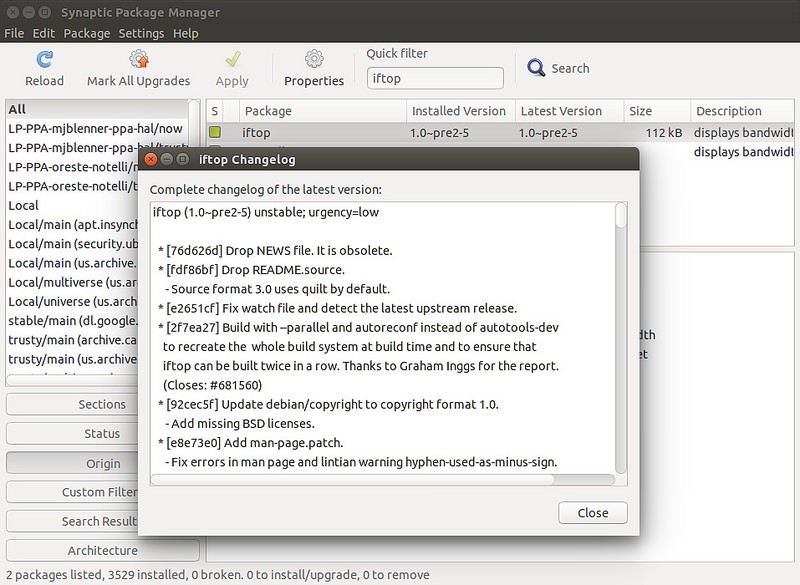This screenshot has width=800, height=585.
Task: Select 'trusty/main (archive.ca' origin entry
Action: click(72, 340)
